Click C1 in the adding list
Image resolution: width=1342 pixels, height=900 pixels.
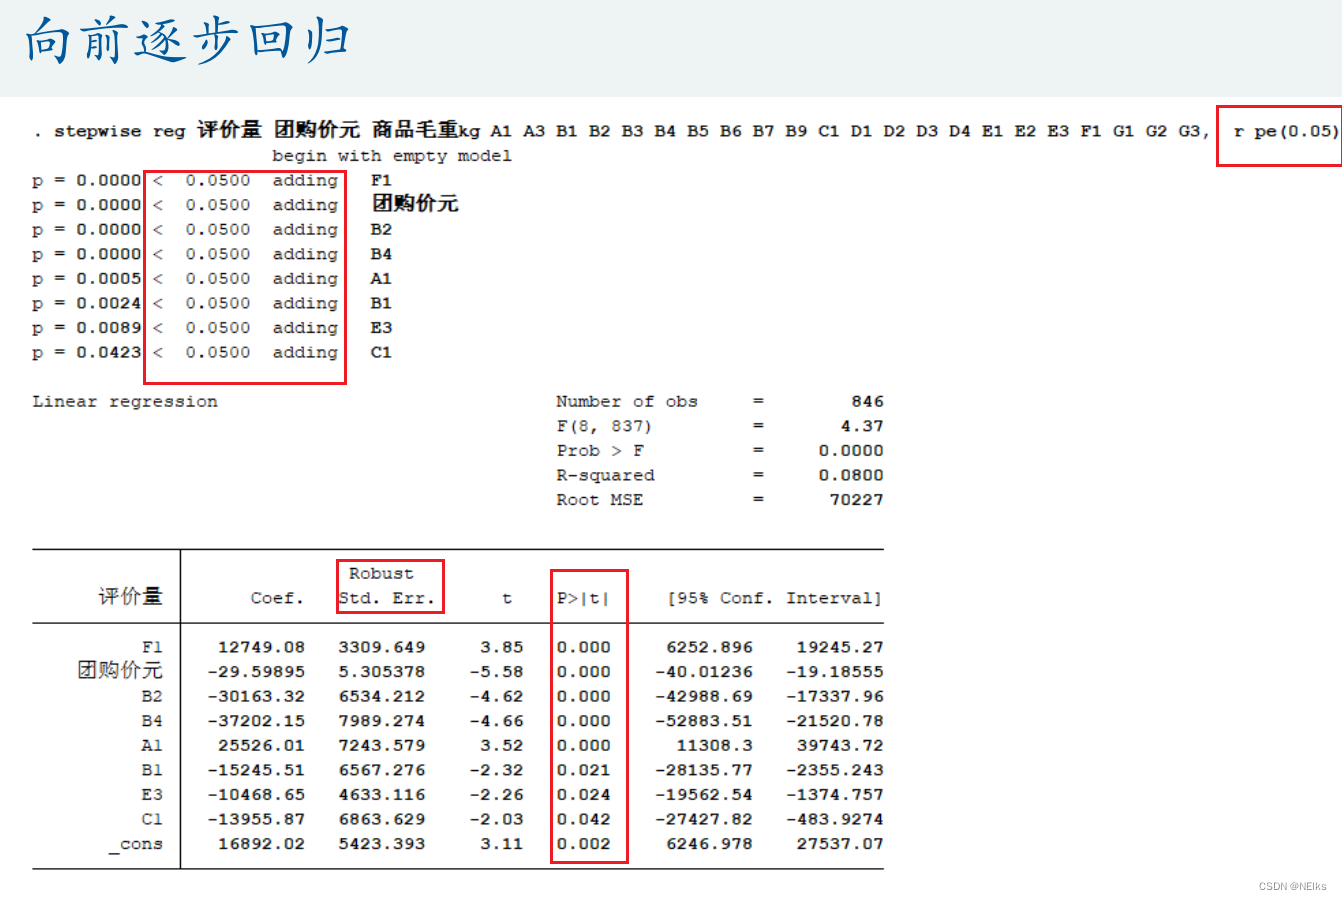pos(381,353)
